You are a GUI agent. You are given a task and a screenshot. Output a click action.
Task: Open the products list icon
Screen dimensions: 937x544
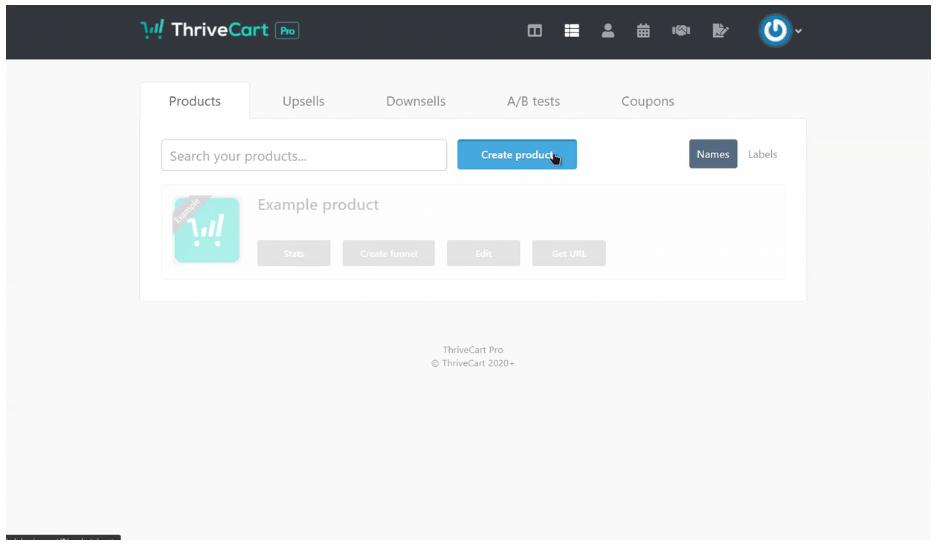coord(572,30)
